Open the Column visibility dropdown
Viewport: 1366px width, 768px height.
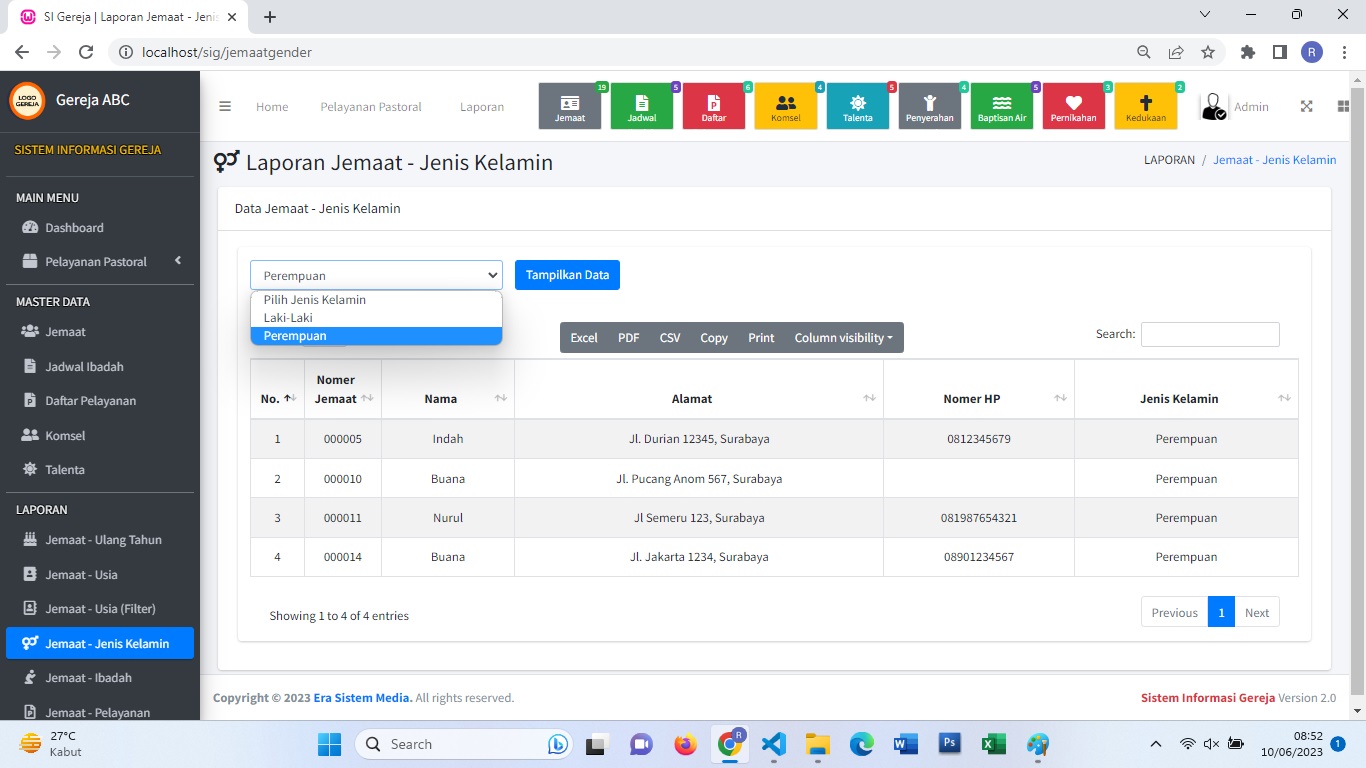click(843, 338)
